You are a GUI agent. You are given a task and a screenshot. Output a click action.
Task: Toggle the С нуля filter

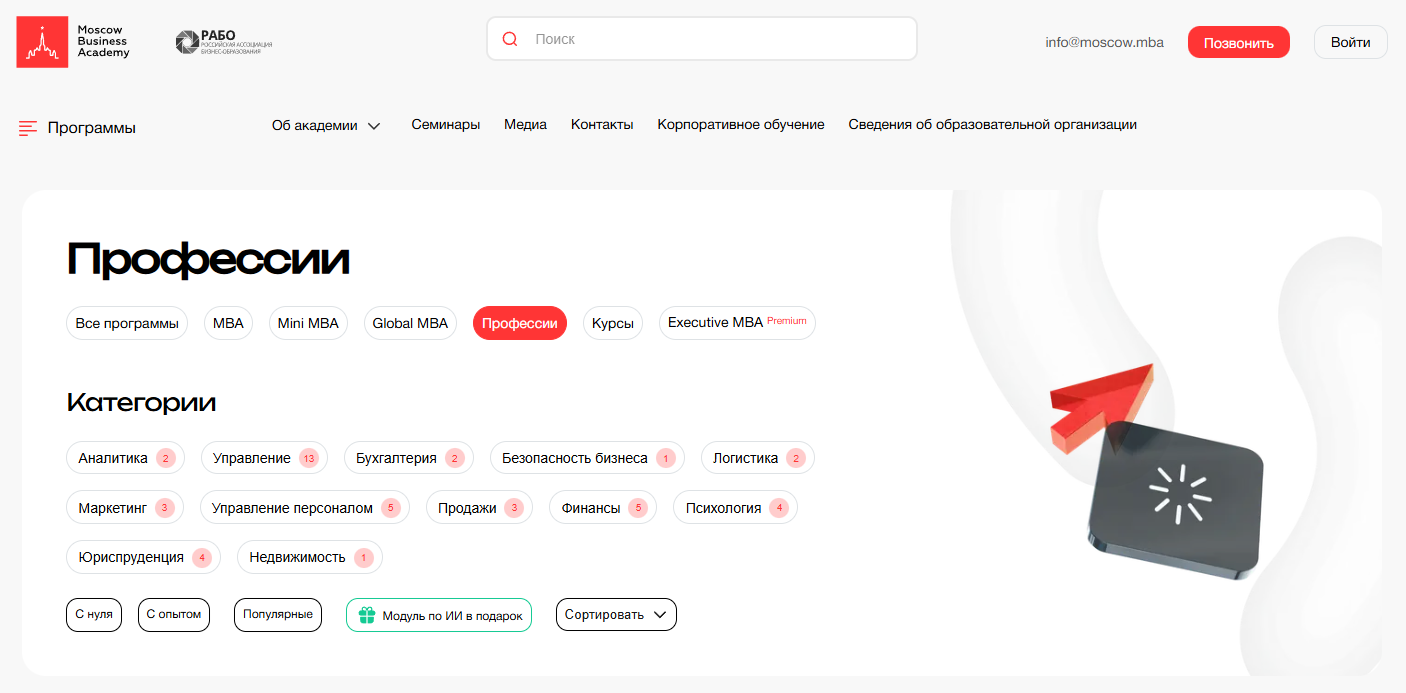(x=94, y=614)
